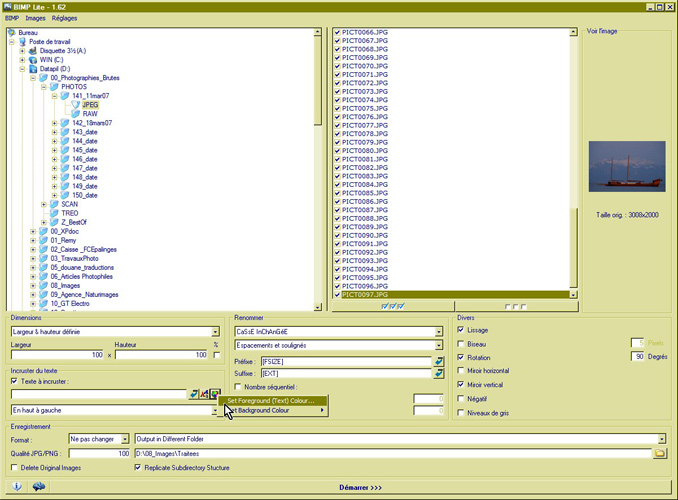The height and width of the screenshot is (500, 678).
Task: Choose Set Foreground (Text) Colour menu entry
Action: pyautogui.click(x=270, y=400)
